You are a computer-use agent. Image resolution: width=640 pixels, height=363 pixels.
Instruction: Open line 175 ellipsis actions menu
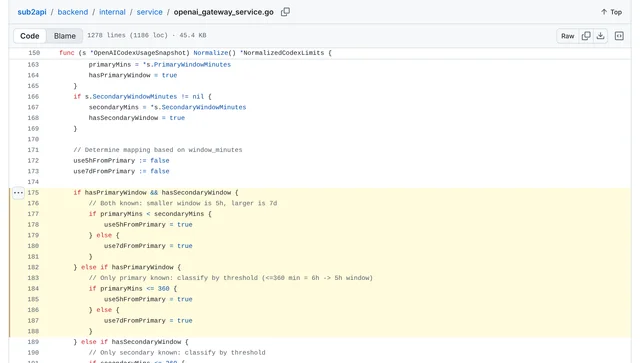(18, 193)
